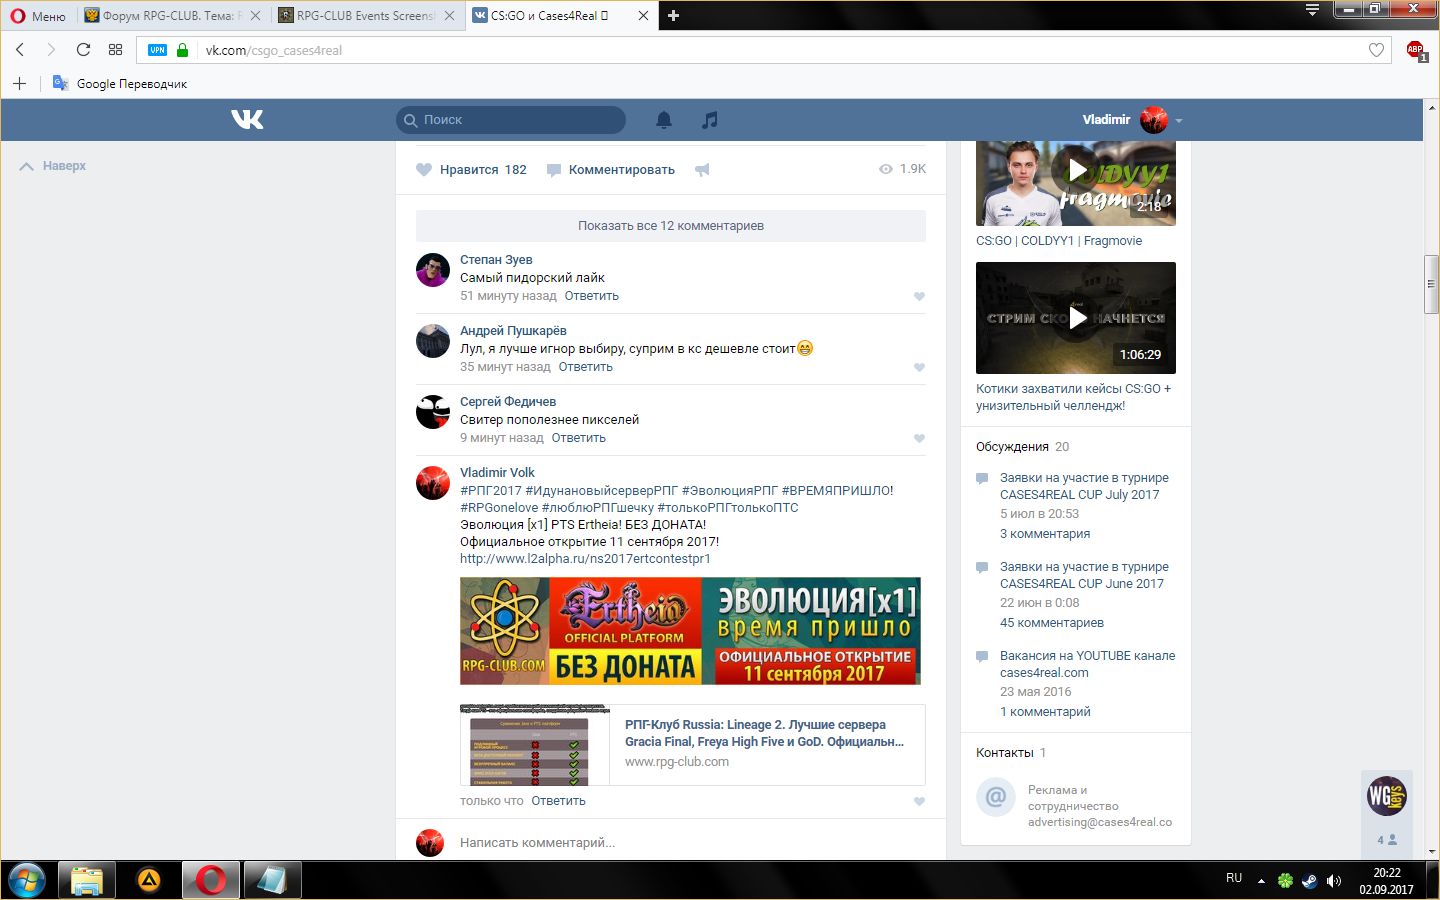
Task: Open Вакансия на YOUTUBE канале discussion
Action: coord(1087,664)
